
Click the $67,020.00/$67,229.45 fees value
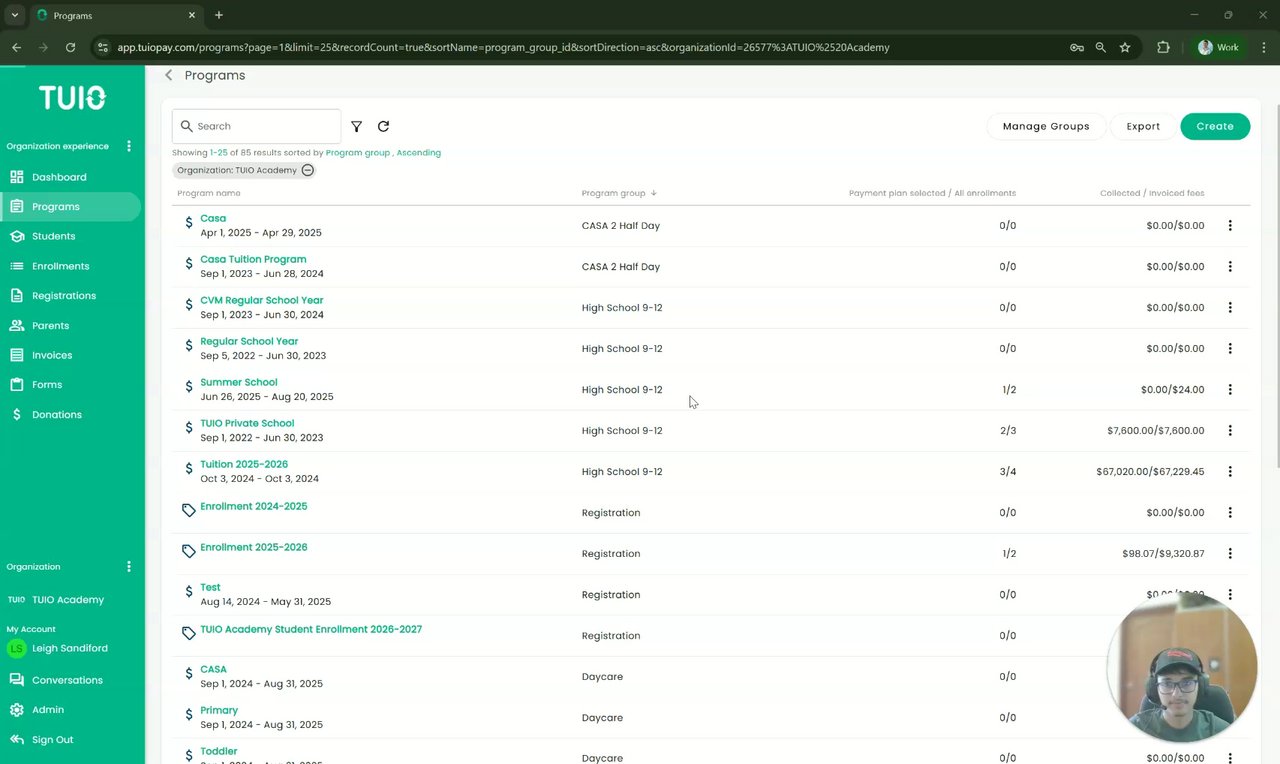pyautogui.click(x=1150, y=472)
